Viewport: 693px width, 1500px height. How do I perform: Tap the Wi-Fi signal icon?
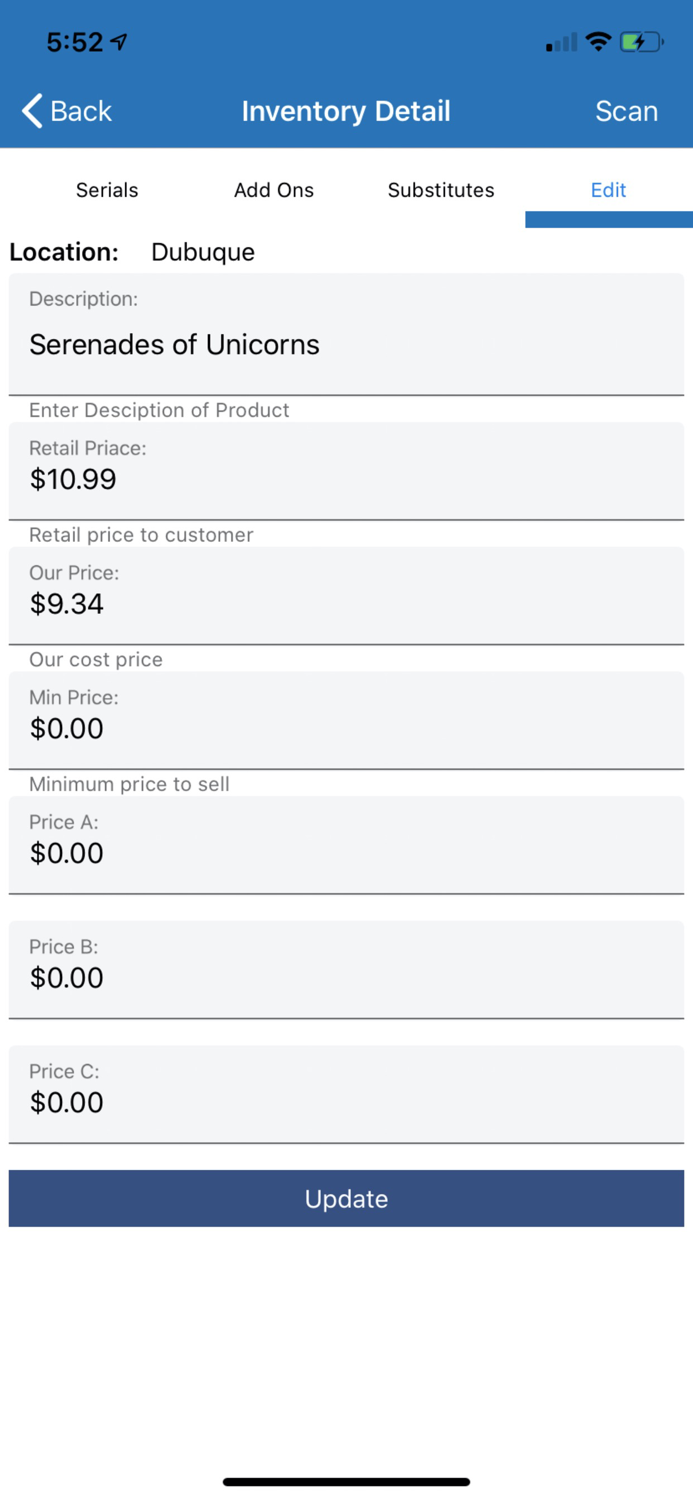tap(598, 42)
